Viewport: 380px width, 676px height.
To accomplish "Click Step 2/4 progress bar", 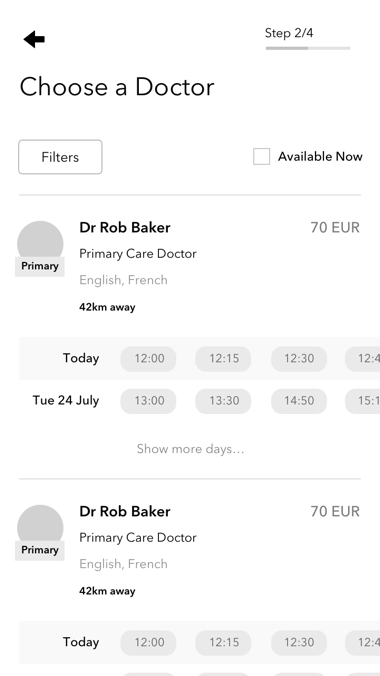I will 308,48.
